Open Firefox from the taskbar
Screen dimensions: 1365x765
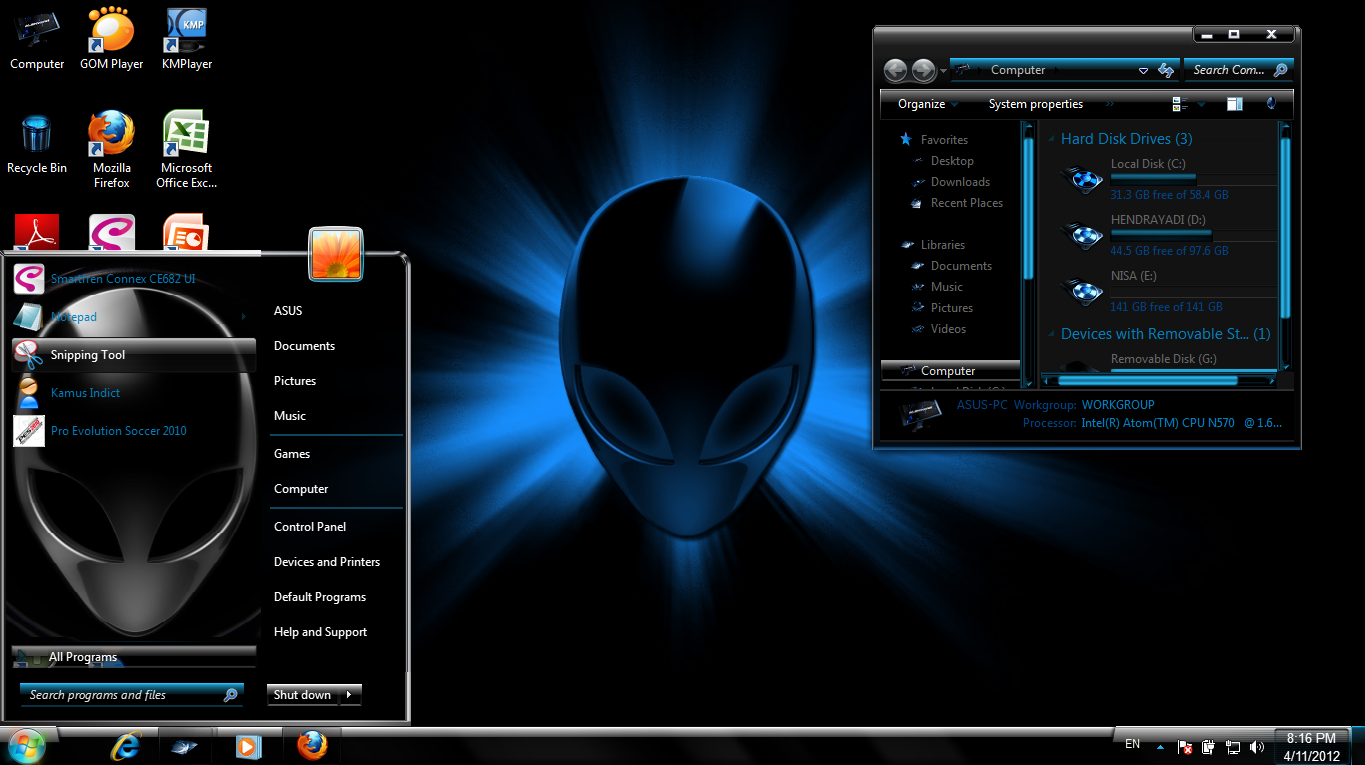(312, 746)
